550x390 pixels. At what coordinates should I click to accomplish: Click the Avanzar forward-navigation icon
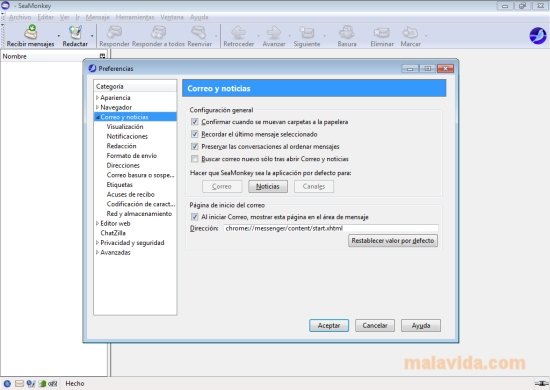tap(274, 32)
